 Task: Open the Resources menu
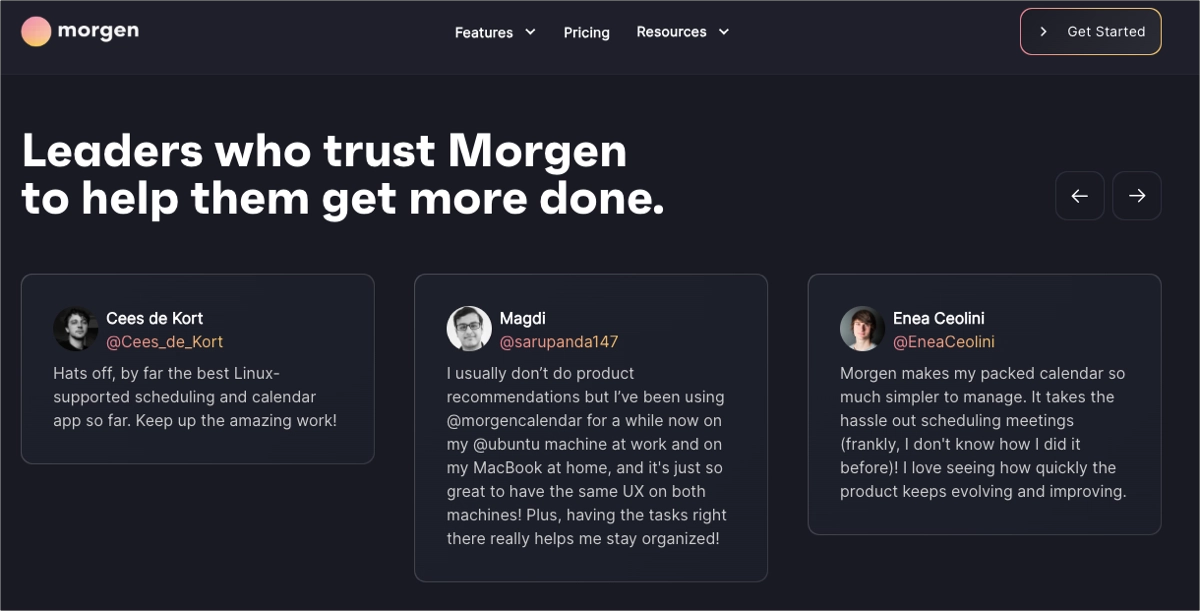pos(671,32)
